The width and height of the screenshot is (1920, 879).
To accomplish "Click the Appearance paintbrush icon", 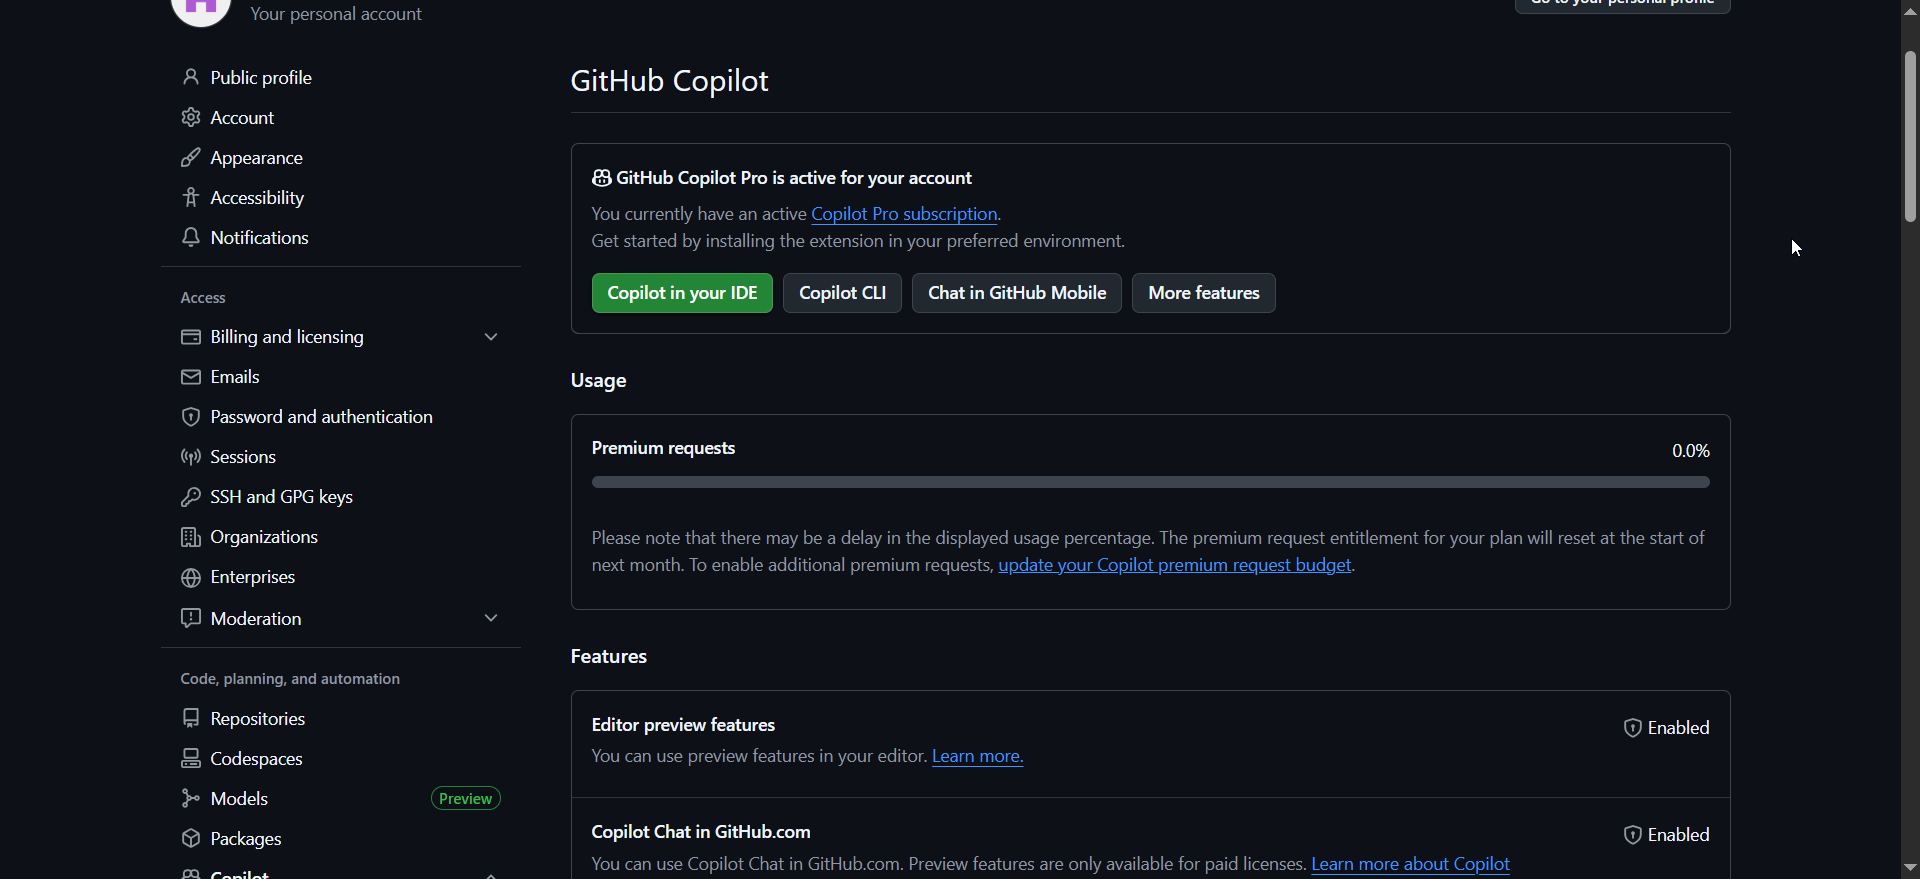I will pos(191,158).
